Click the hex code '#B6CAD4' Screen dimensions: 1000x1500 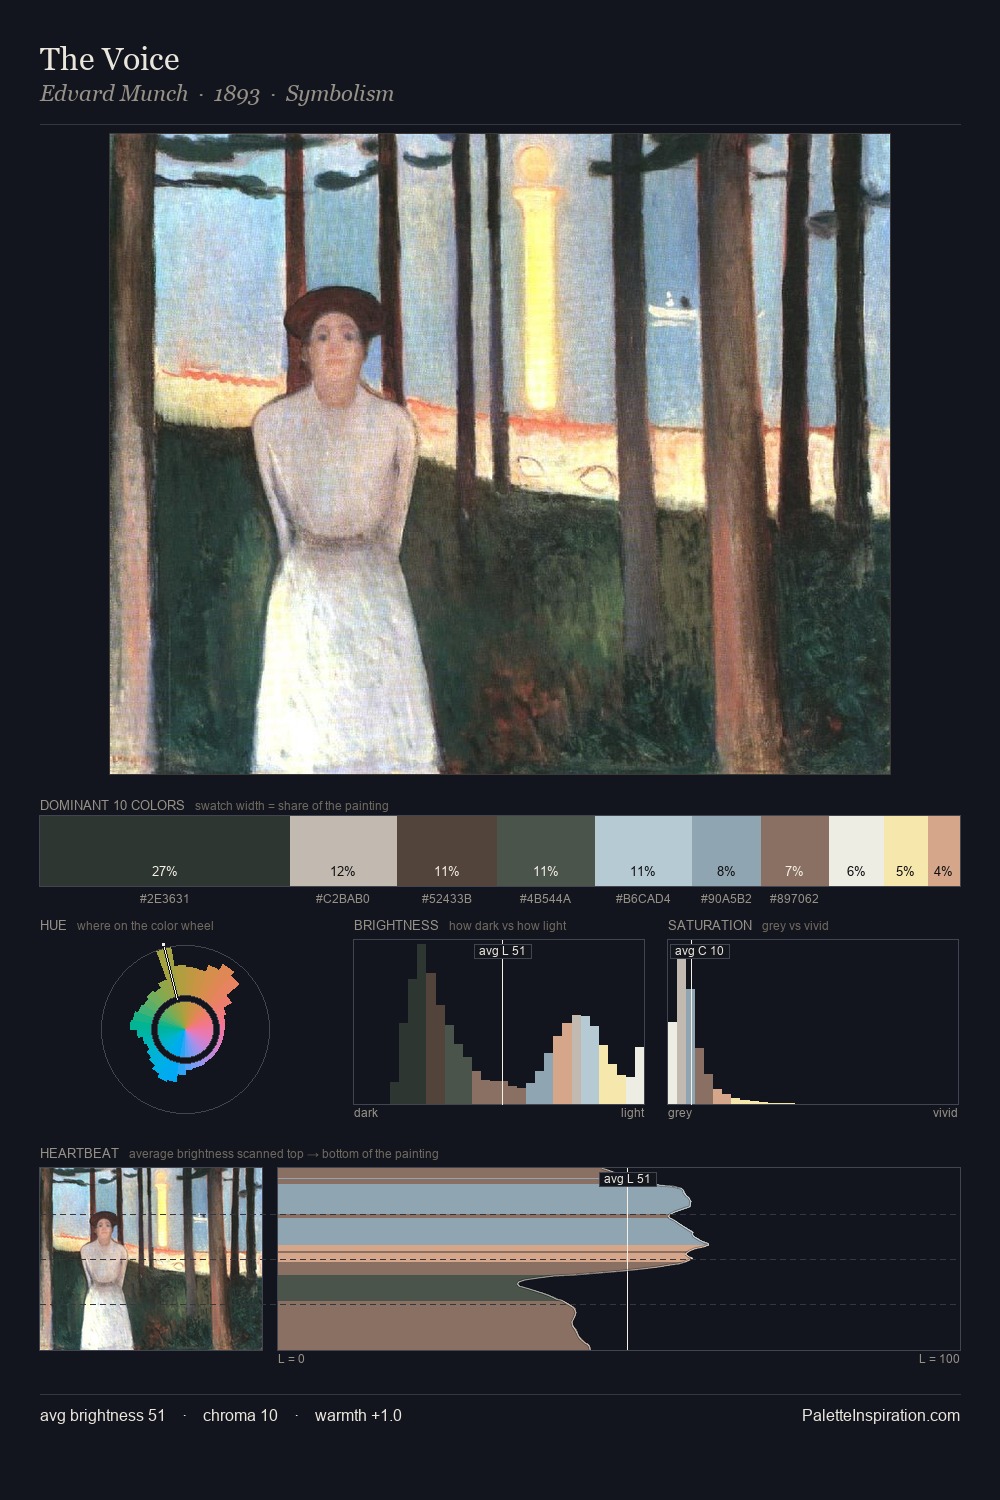(x=643, y=899)
